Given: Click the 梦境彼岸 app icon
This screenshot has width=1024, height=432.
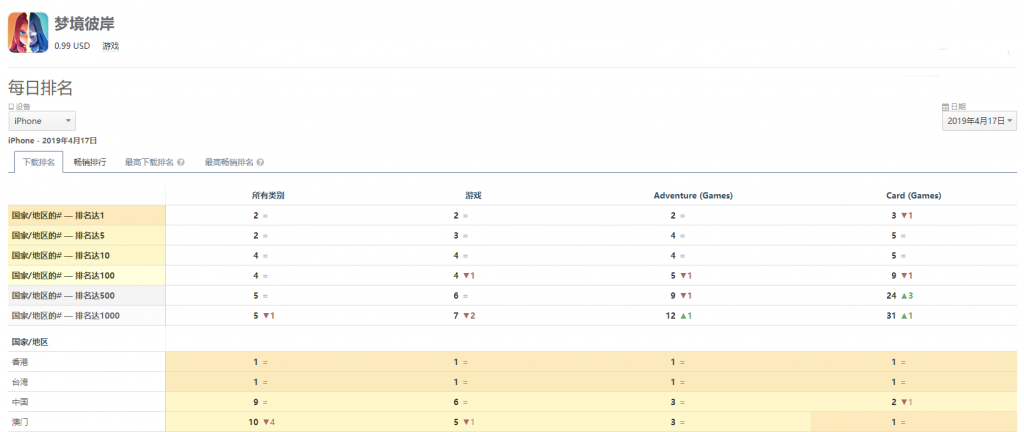Looking at the screenshot, I should point(28,33).
